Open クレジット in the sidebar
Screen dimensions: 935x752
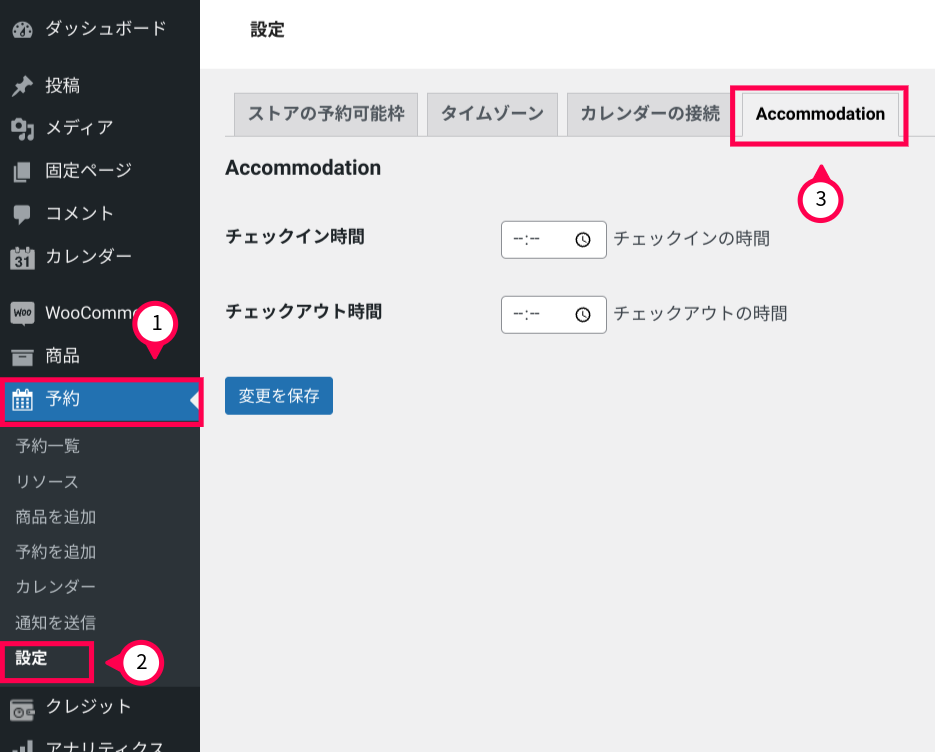click(100, 707)
